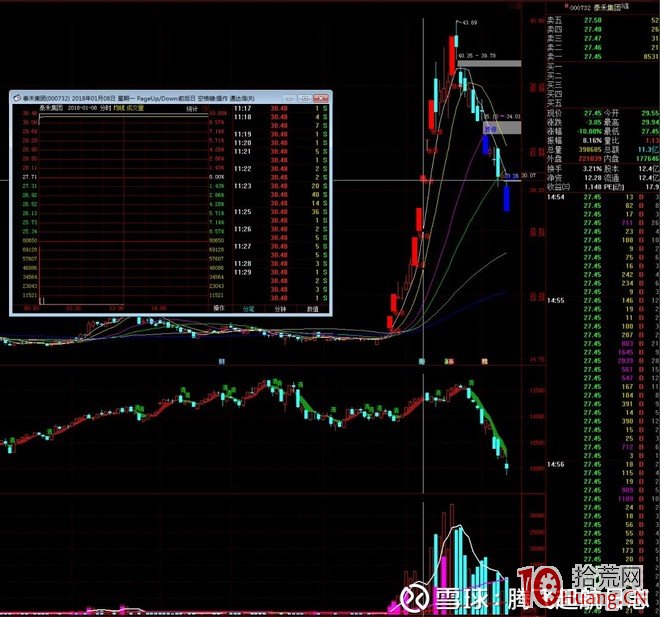Maximize the intraday popup window
This screenshot has width=660, height=617.
tap(304, 98)
